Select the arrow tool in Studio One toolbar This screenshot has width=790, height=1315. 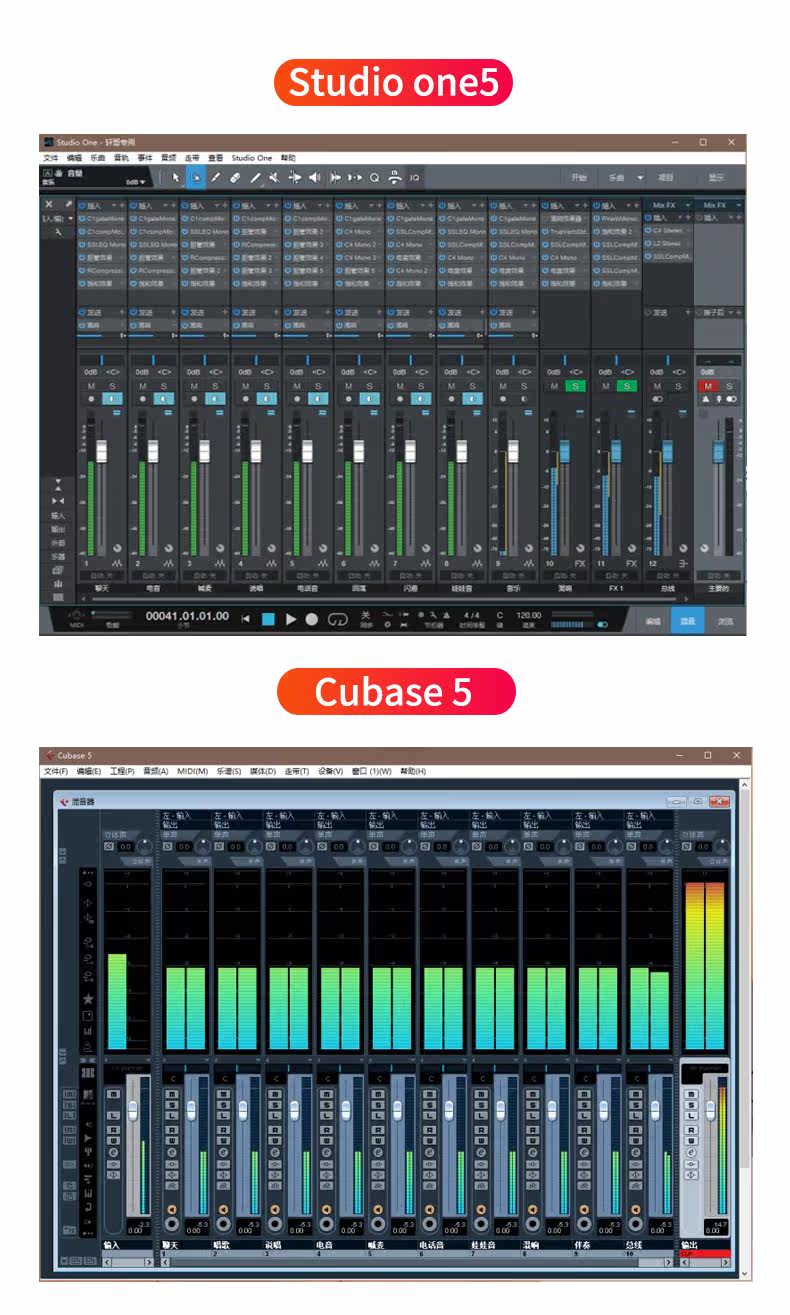176,177
